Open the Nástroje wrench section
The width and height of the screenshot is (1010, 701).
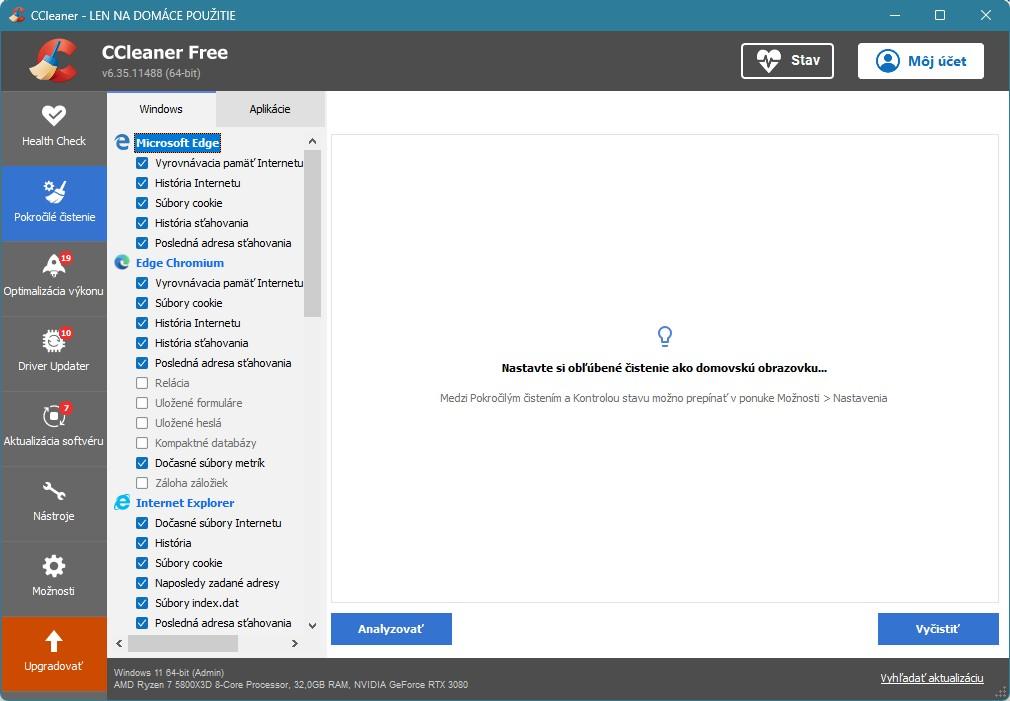point(53,503)
